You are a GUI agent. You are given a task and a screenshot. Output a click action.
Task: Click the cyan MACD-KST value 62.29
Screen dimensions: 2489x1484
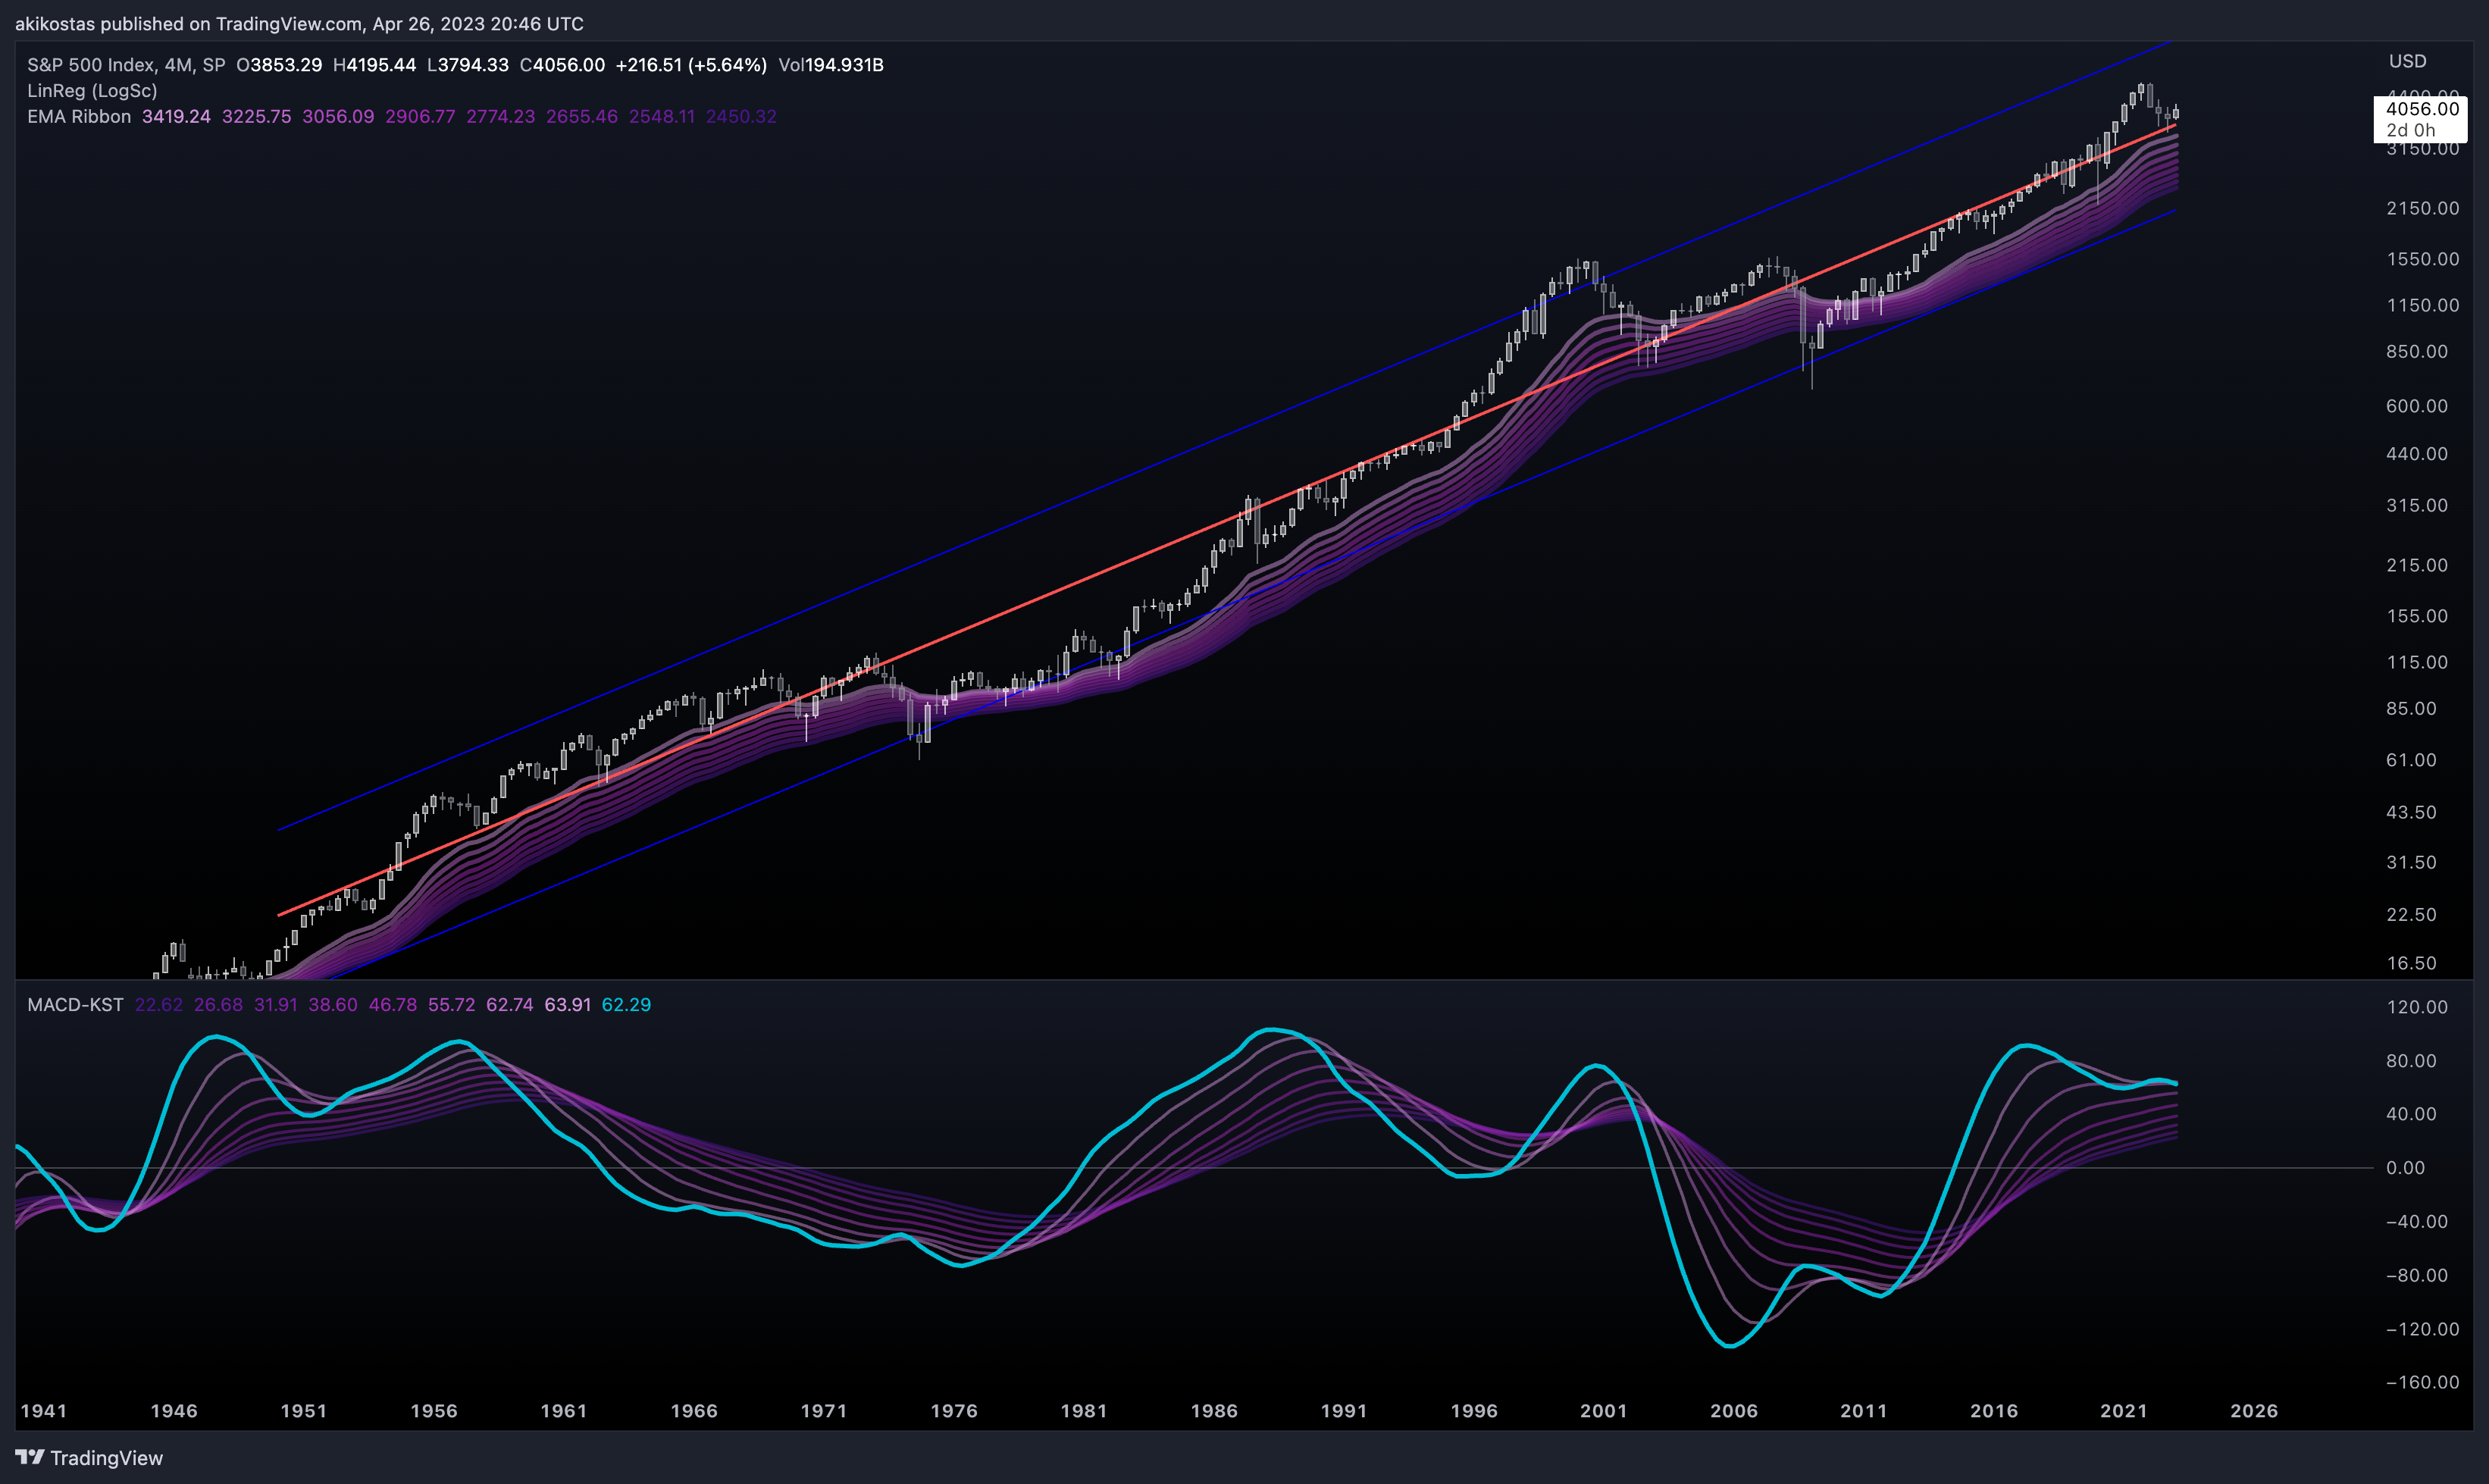626,1005
